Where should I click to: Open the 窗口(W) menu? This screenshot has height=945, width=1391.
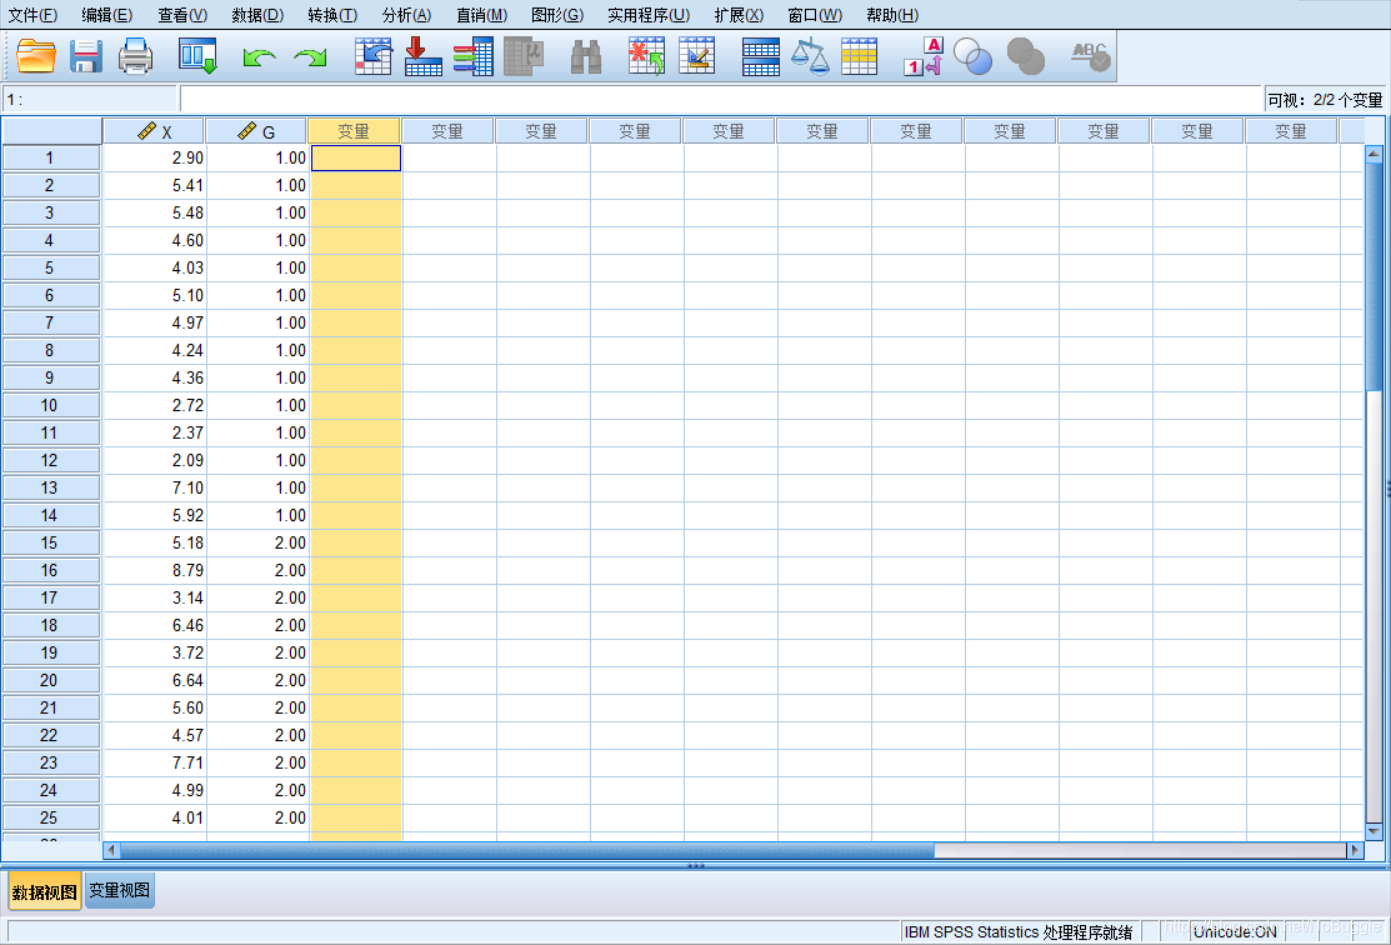[815, 15]
